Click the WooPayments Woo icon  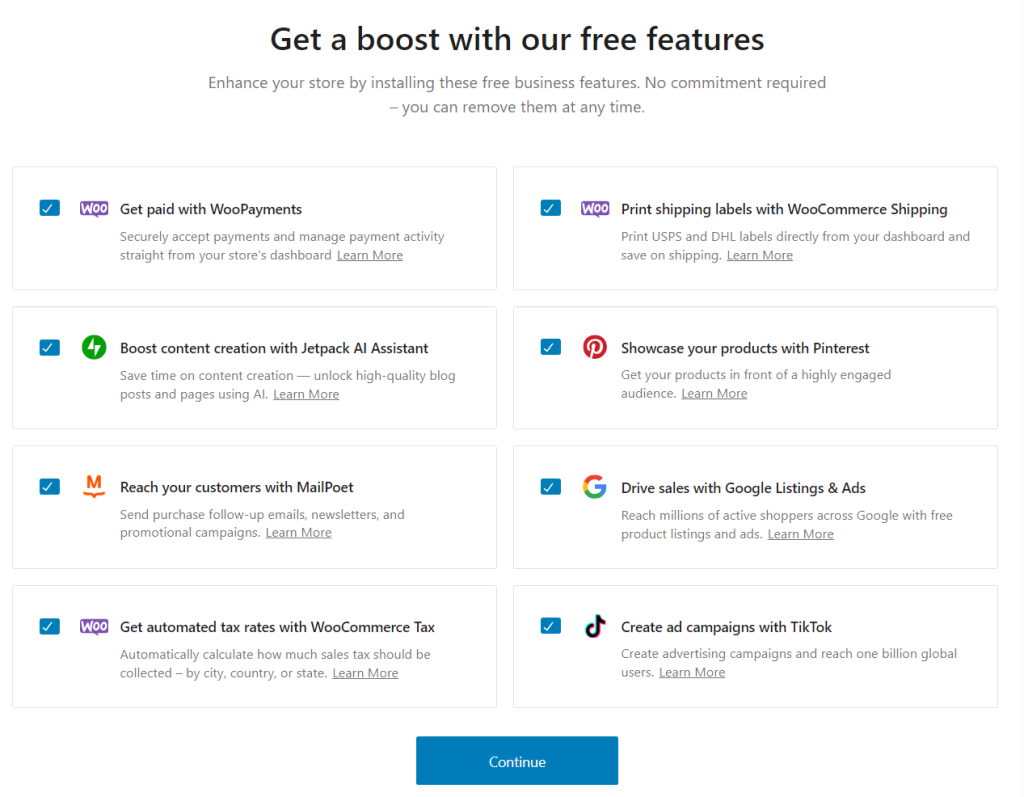pyautogui.click(x=93, y=208)
